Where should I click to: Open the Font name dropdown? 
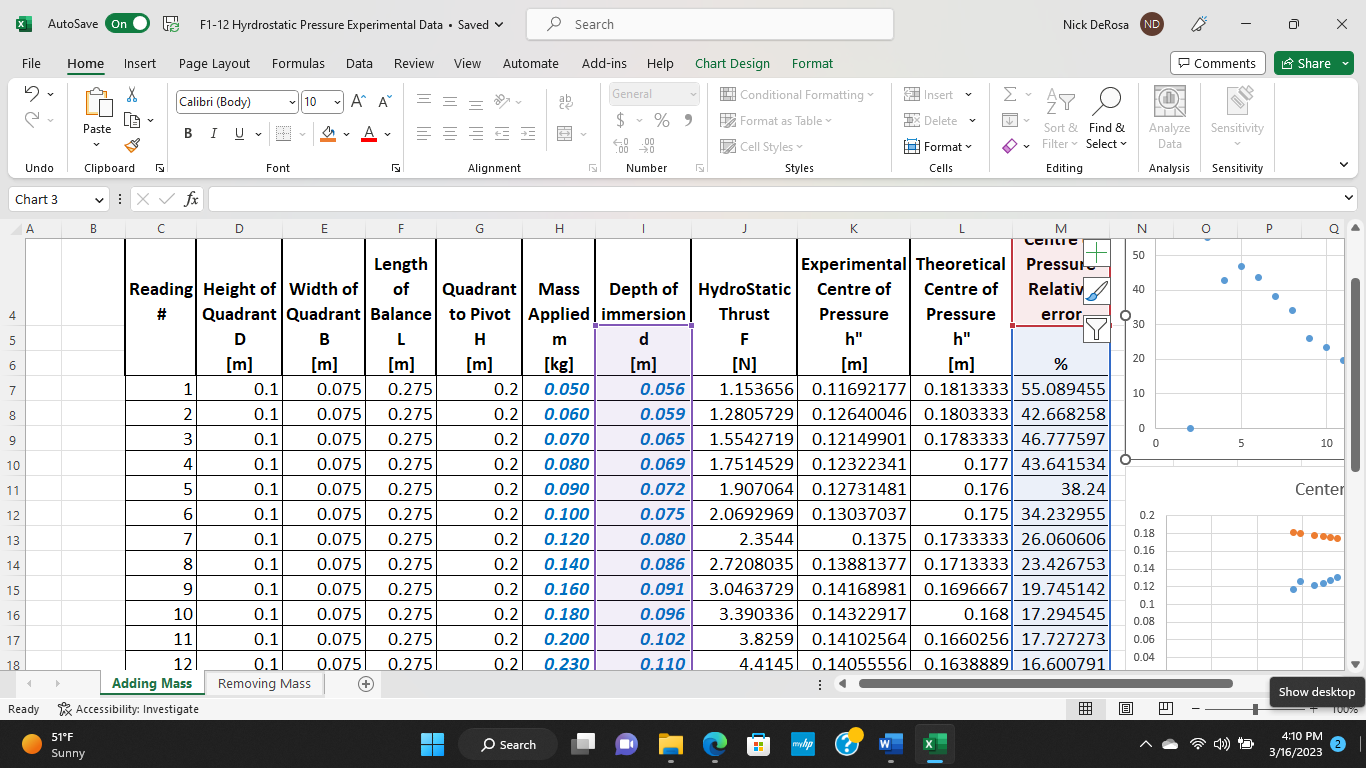pyautogui.click(x=292, y=102)
